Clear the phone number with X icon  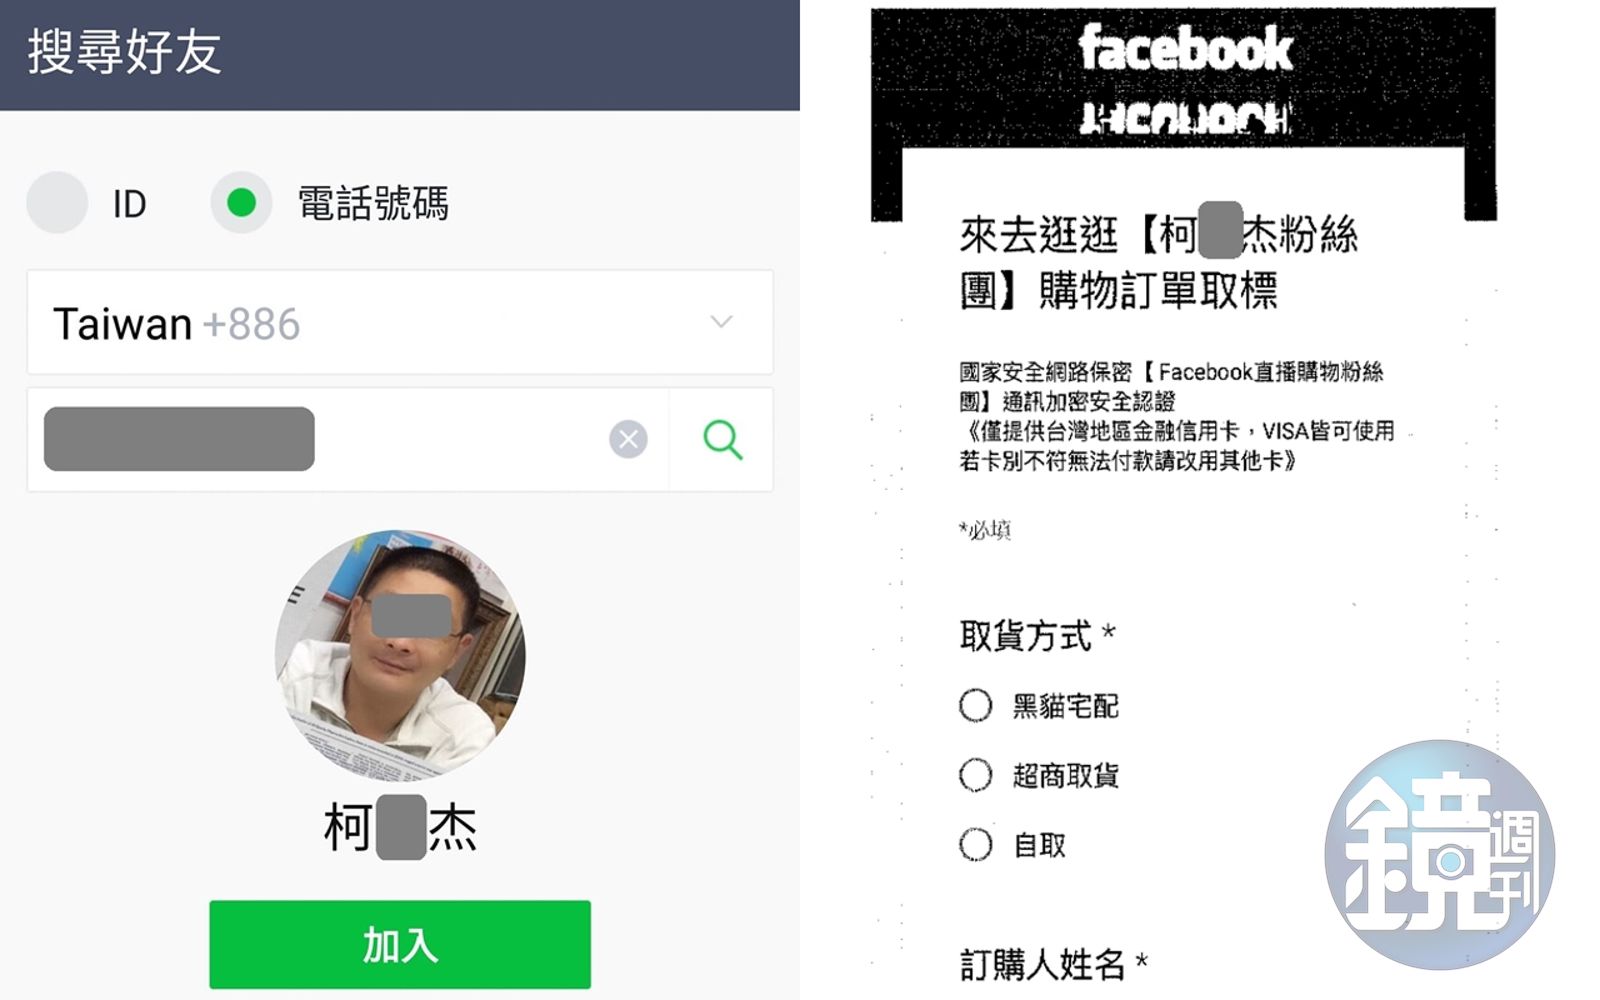click(x=628, y=439)
